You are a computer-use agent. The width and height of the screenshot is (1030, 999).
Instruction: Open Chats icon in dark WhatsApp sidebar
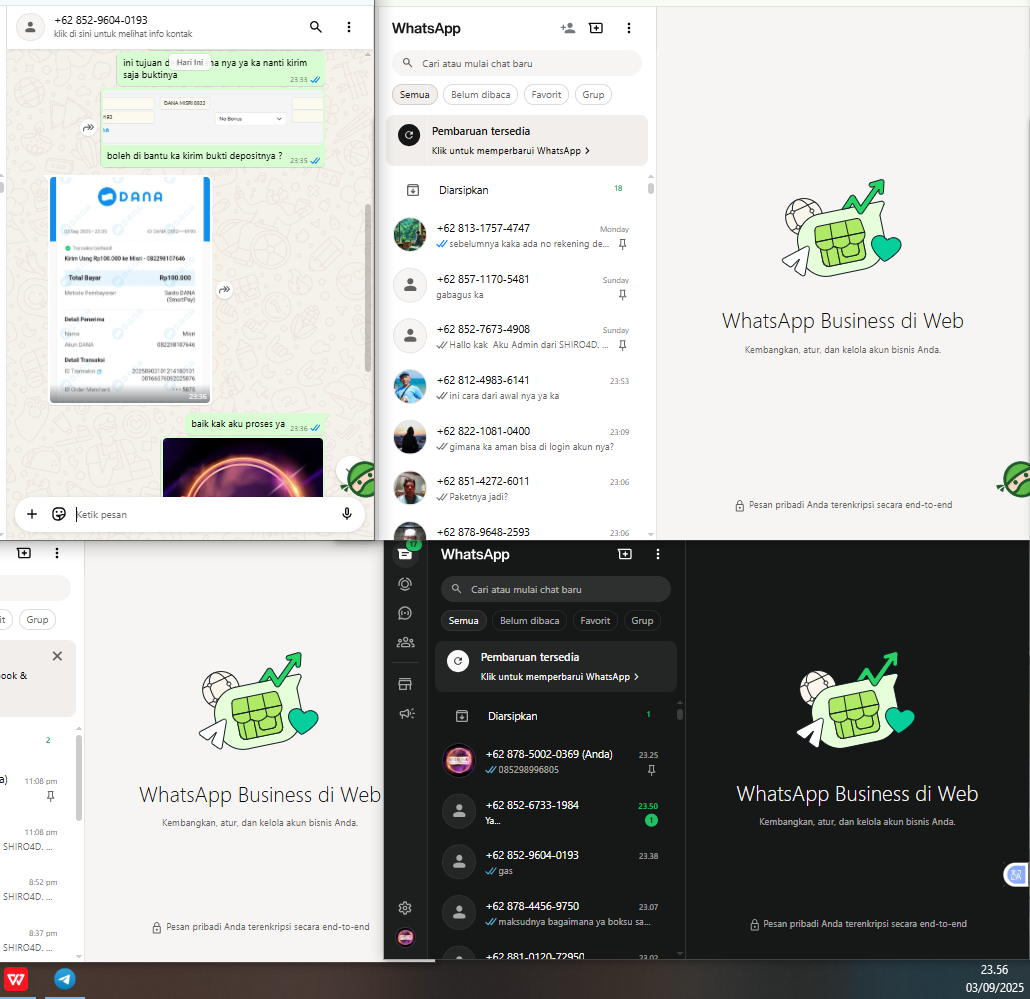[405, 554]
